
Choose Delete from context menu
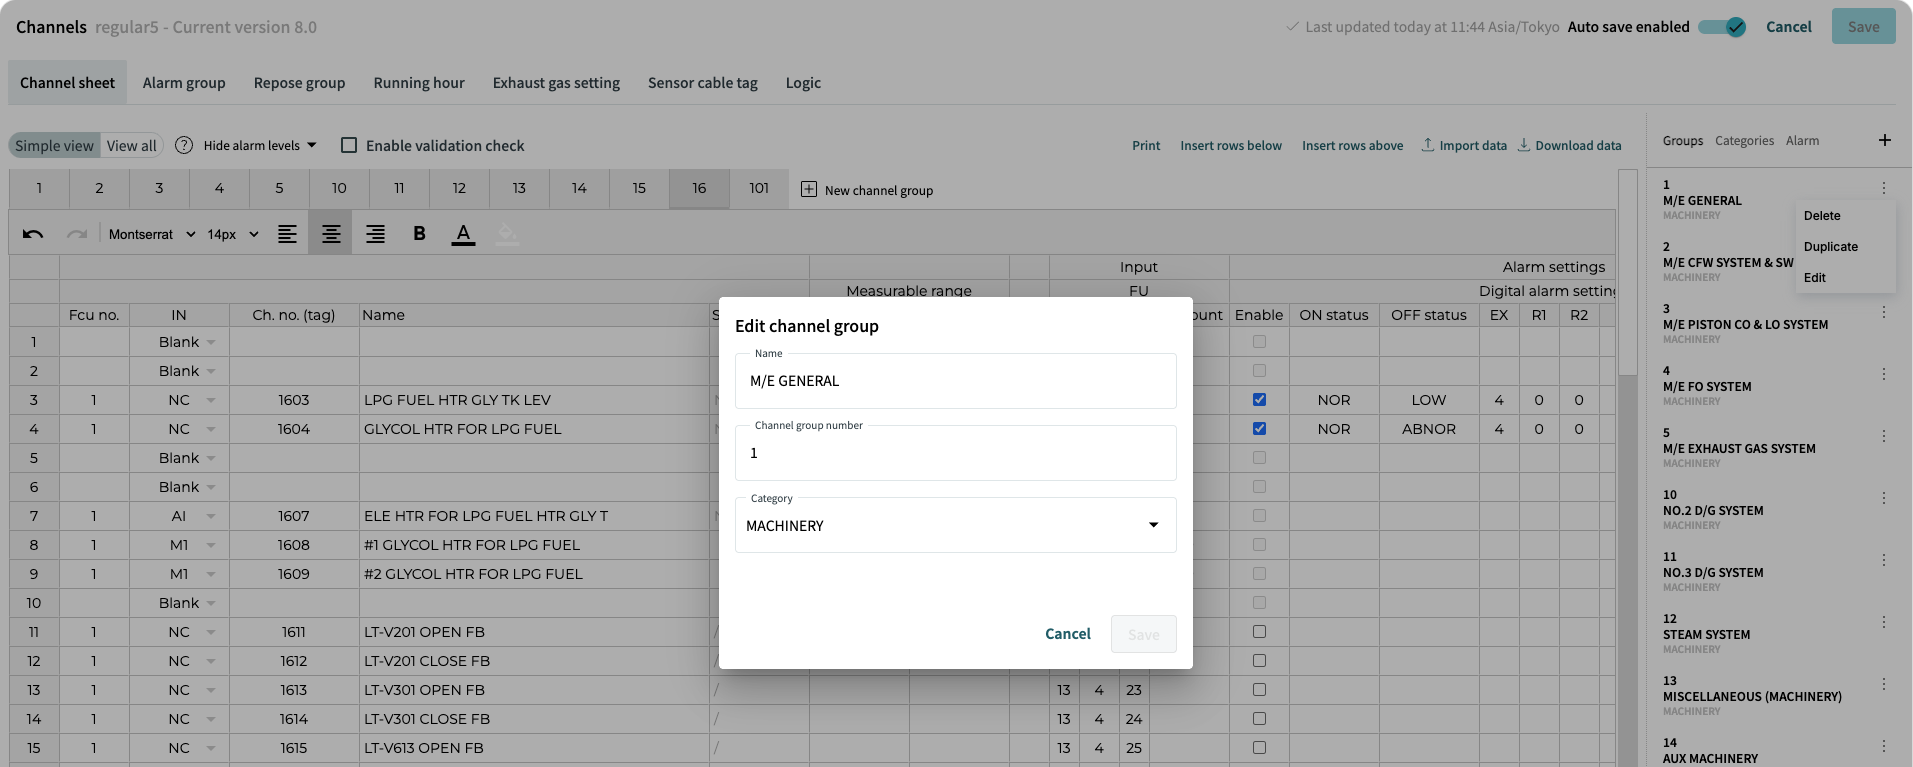(1822, 216)
